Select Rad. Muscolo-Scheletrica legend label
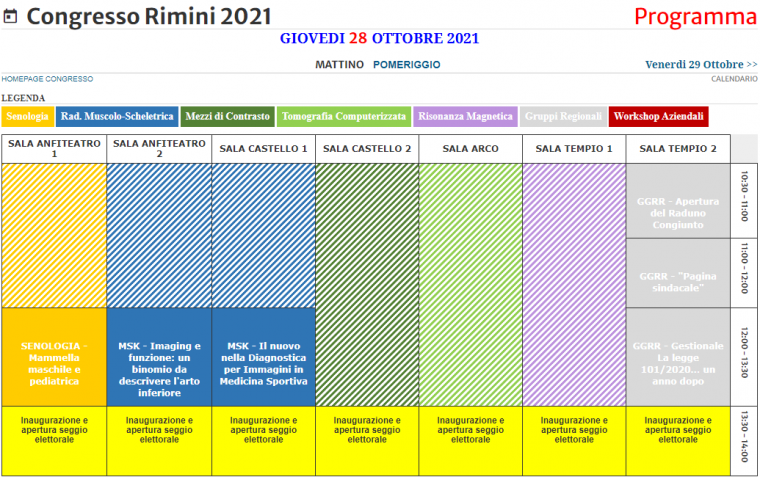The width and height of the screenshot is (760, 477). click(117, 117)
